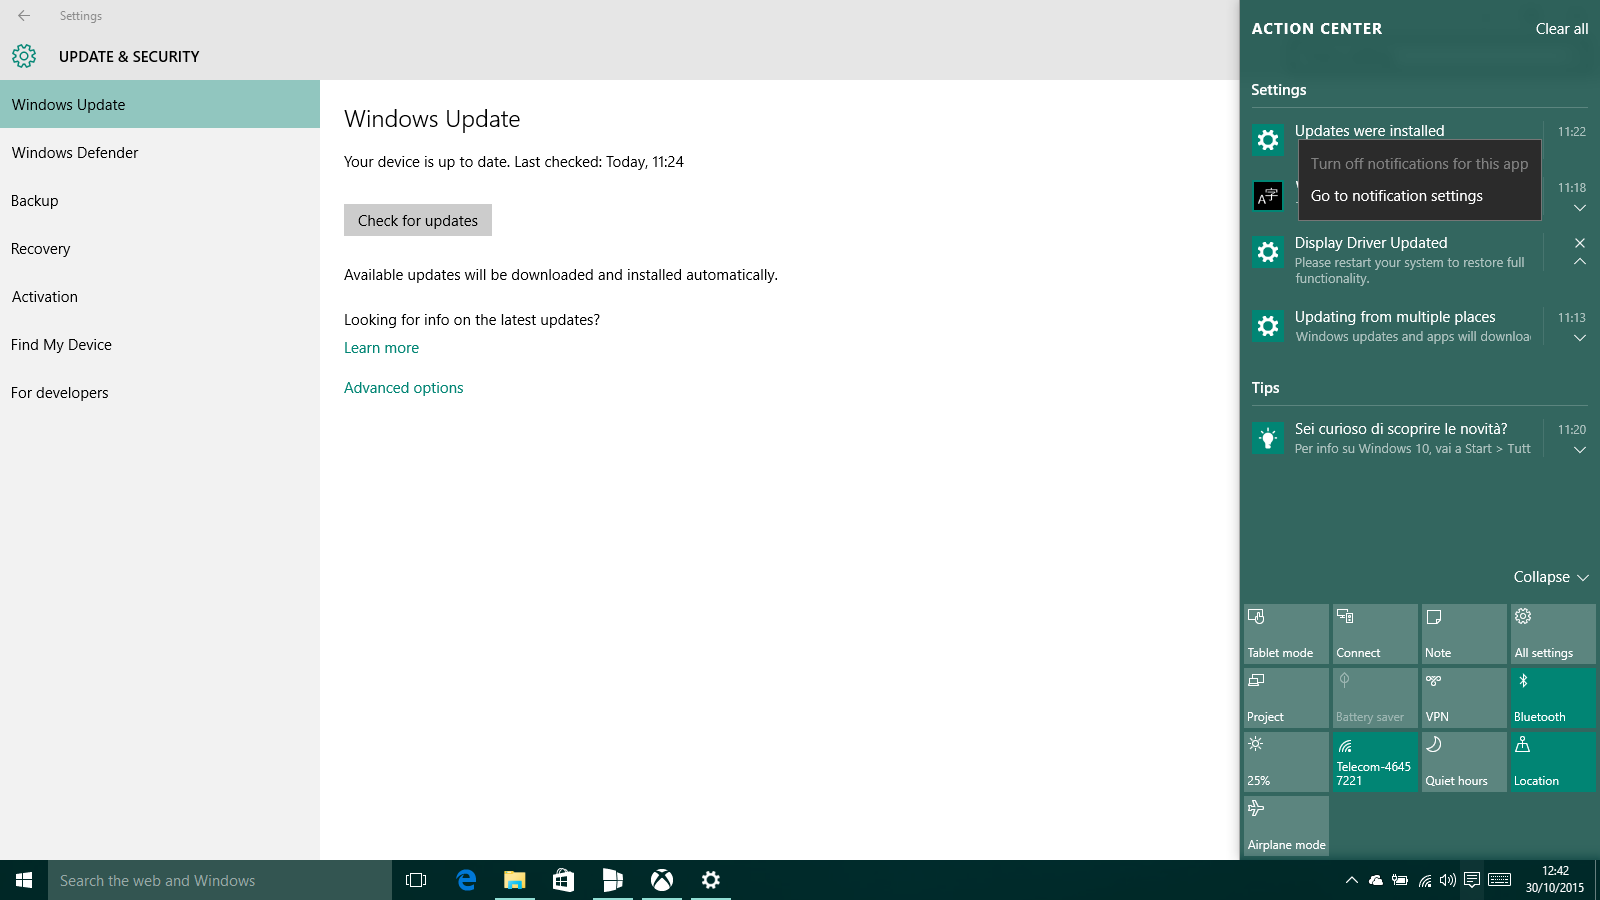Switch to the Settings app taskbar icon

[710, 880]
